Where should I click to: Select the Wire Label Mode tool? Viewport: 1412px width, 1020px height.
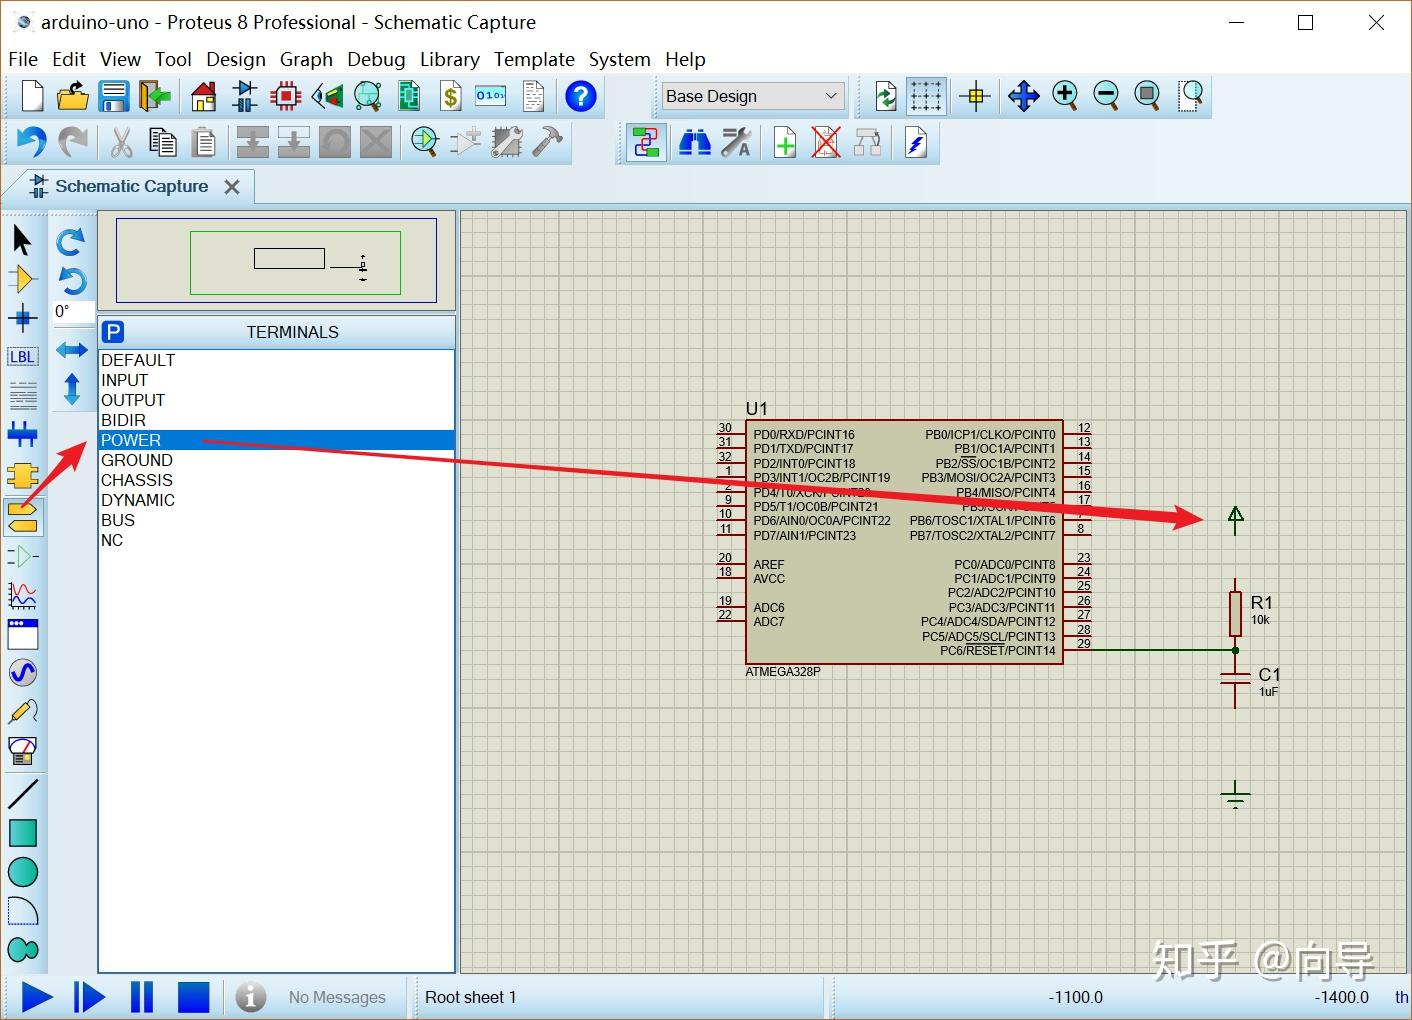(22, 357)
